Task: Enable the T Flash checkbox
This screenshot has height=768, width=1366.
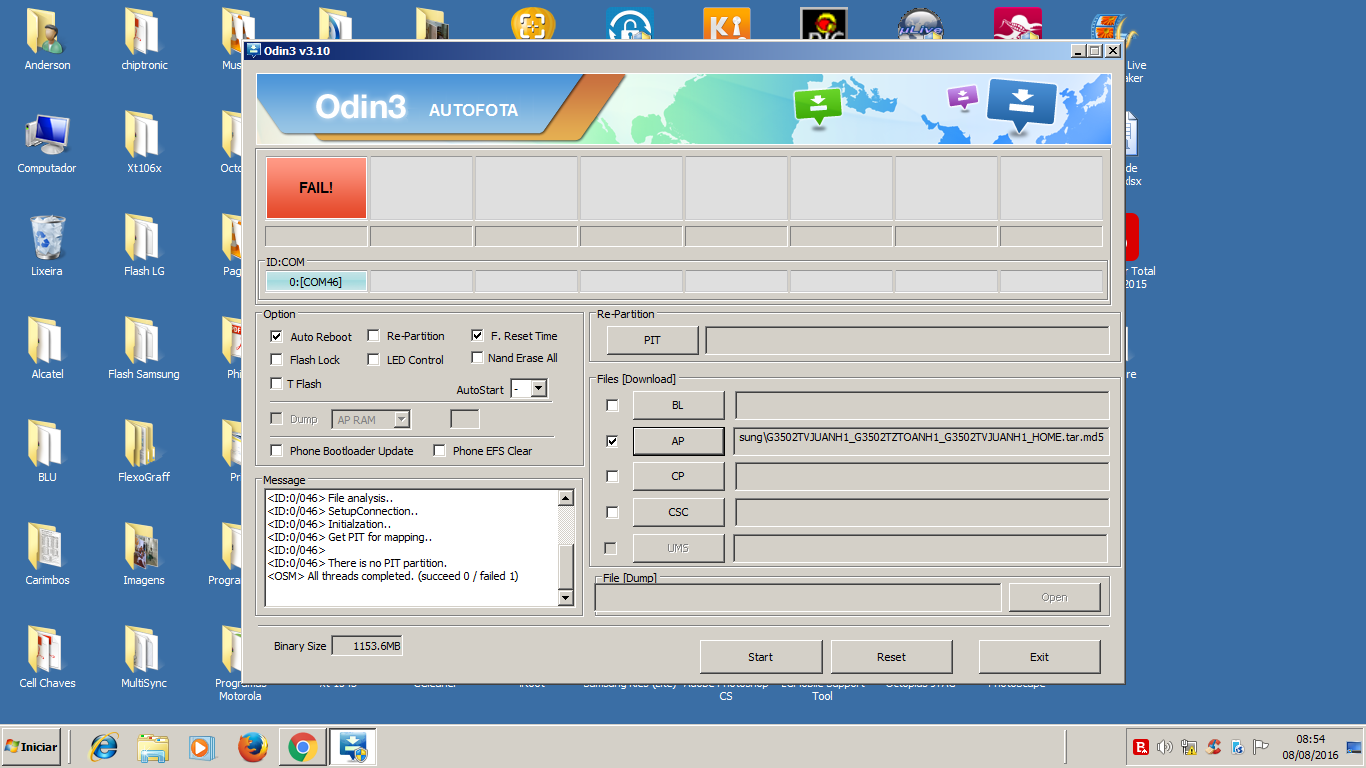Action: tap(277, 384)
